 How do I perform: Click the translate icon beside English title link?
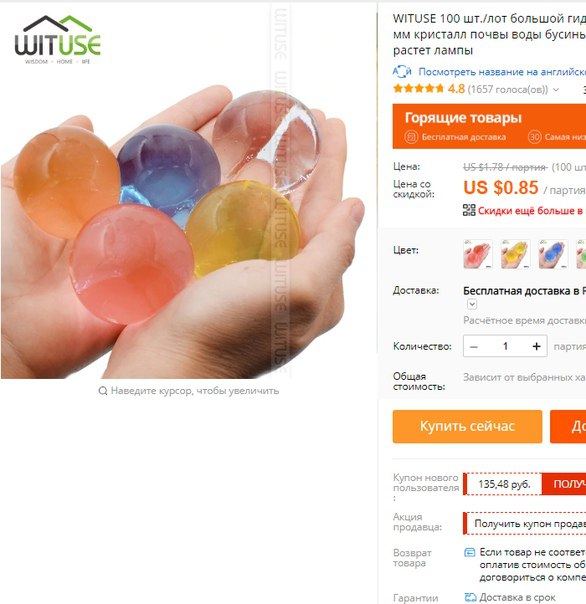click(x=402, y=72)
